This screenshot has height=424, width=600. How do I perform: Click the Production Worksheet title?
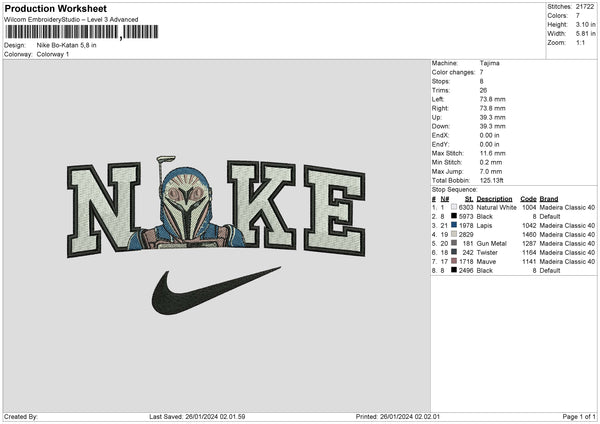[x=55, y=9]
